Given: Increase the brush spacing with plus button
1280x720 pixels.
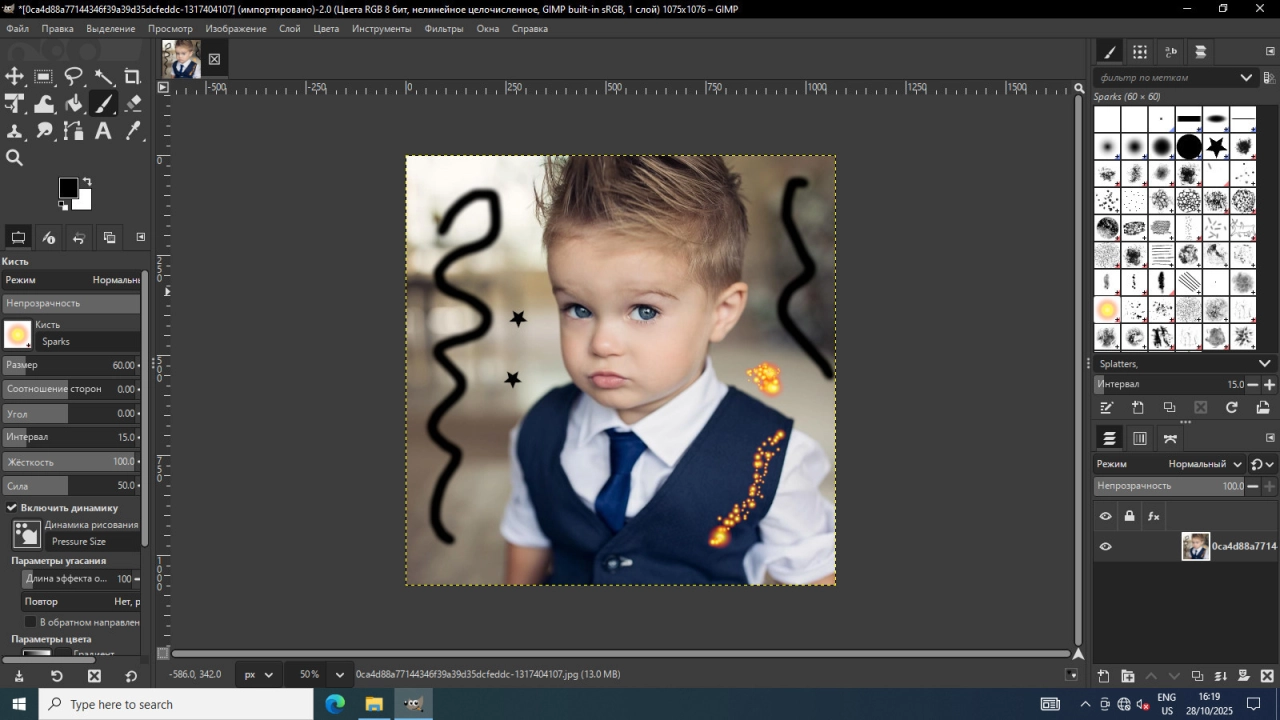Looking at the screenshot, I should pyautogui.click(x=1269, y=384).
